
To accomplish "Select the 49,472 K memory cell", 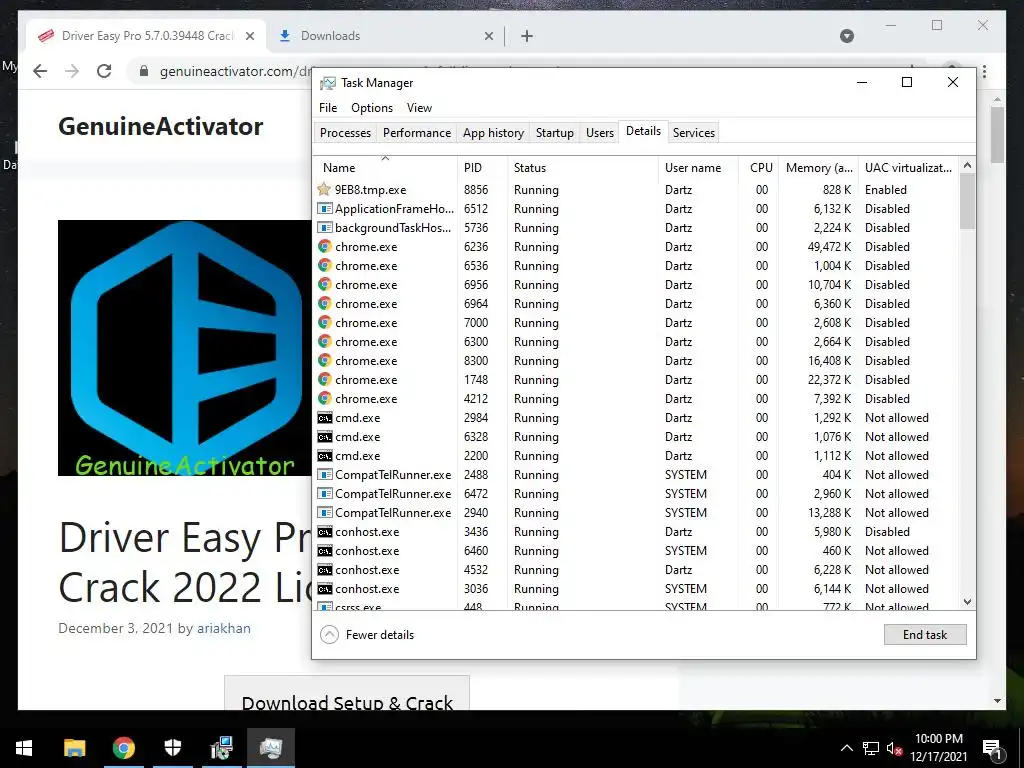I will pyautogui.click(x=818, y=246).
